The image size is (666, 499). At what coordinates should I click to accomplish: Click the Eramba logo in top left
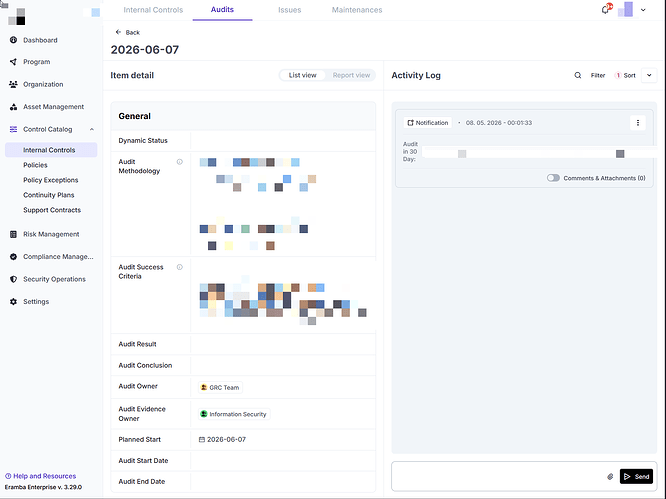click(17, 16)
